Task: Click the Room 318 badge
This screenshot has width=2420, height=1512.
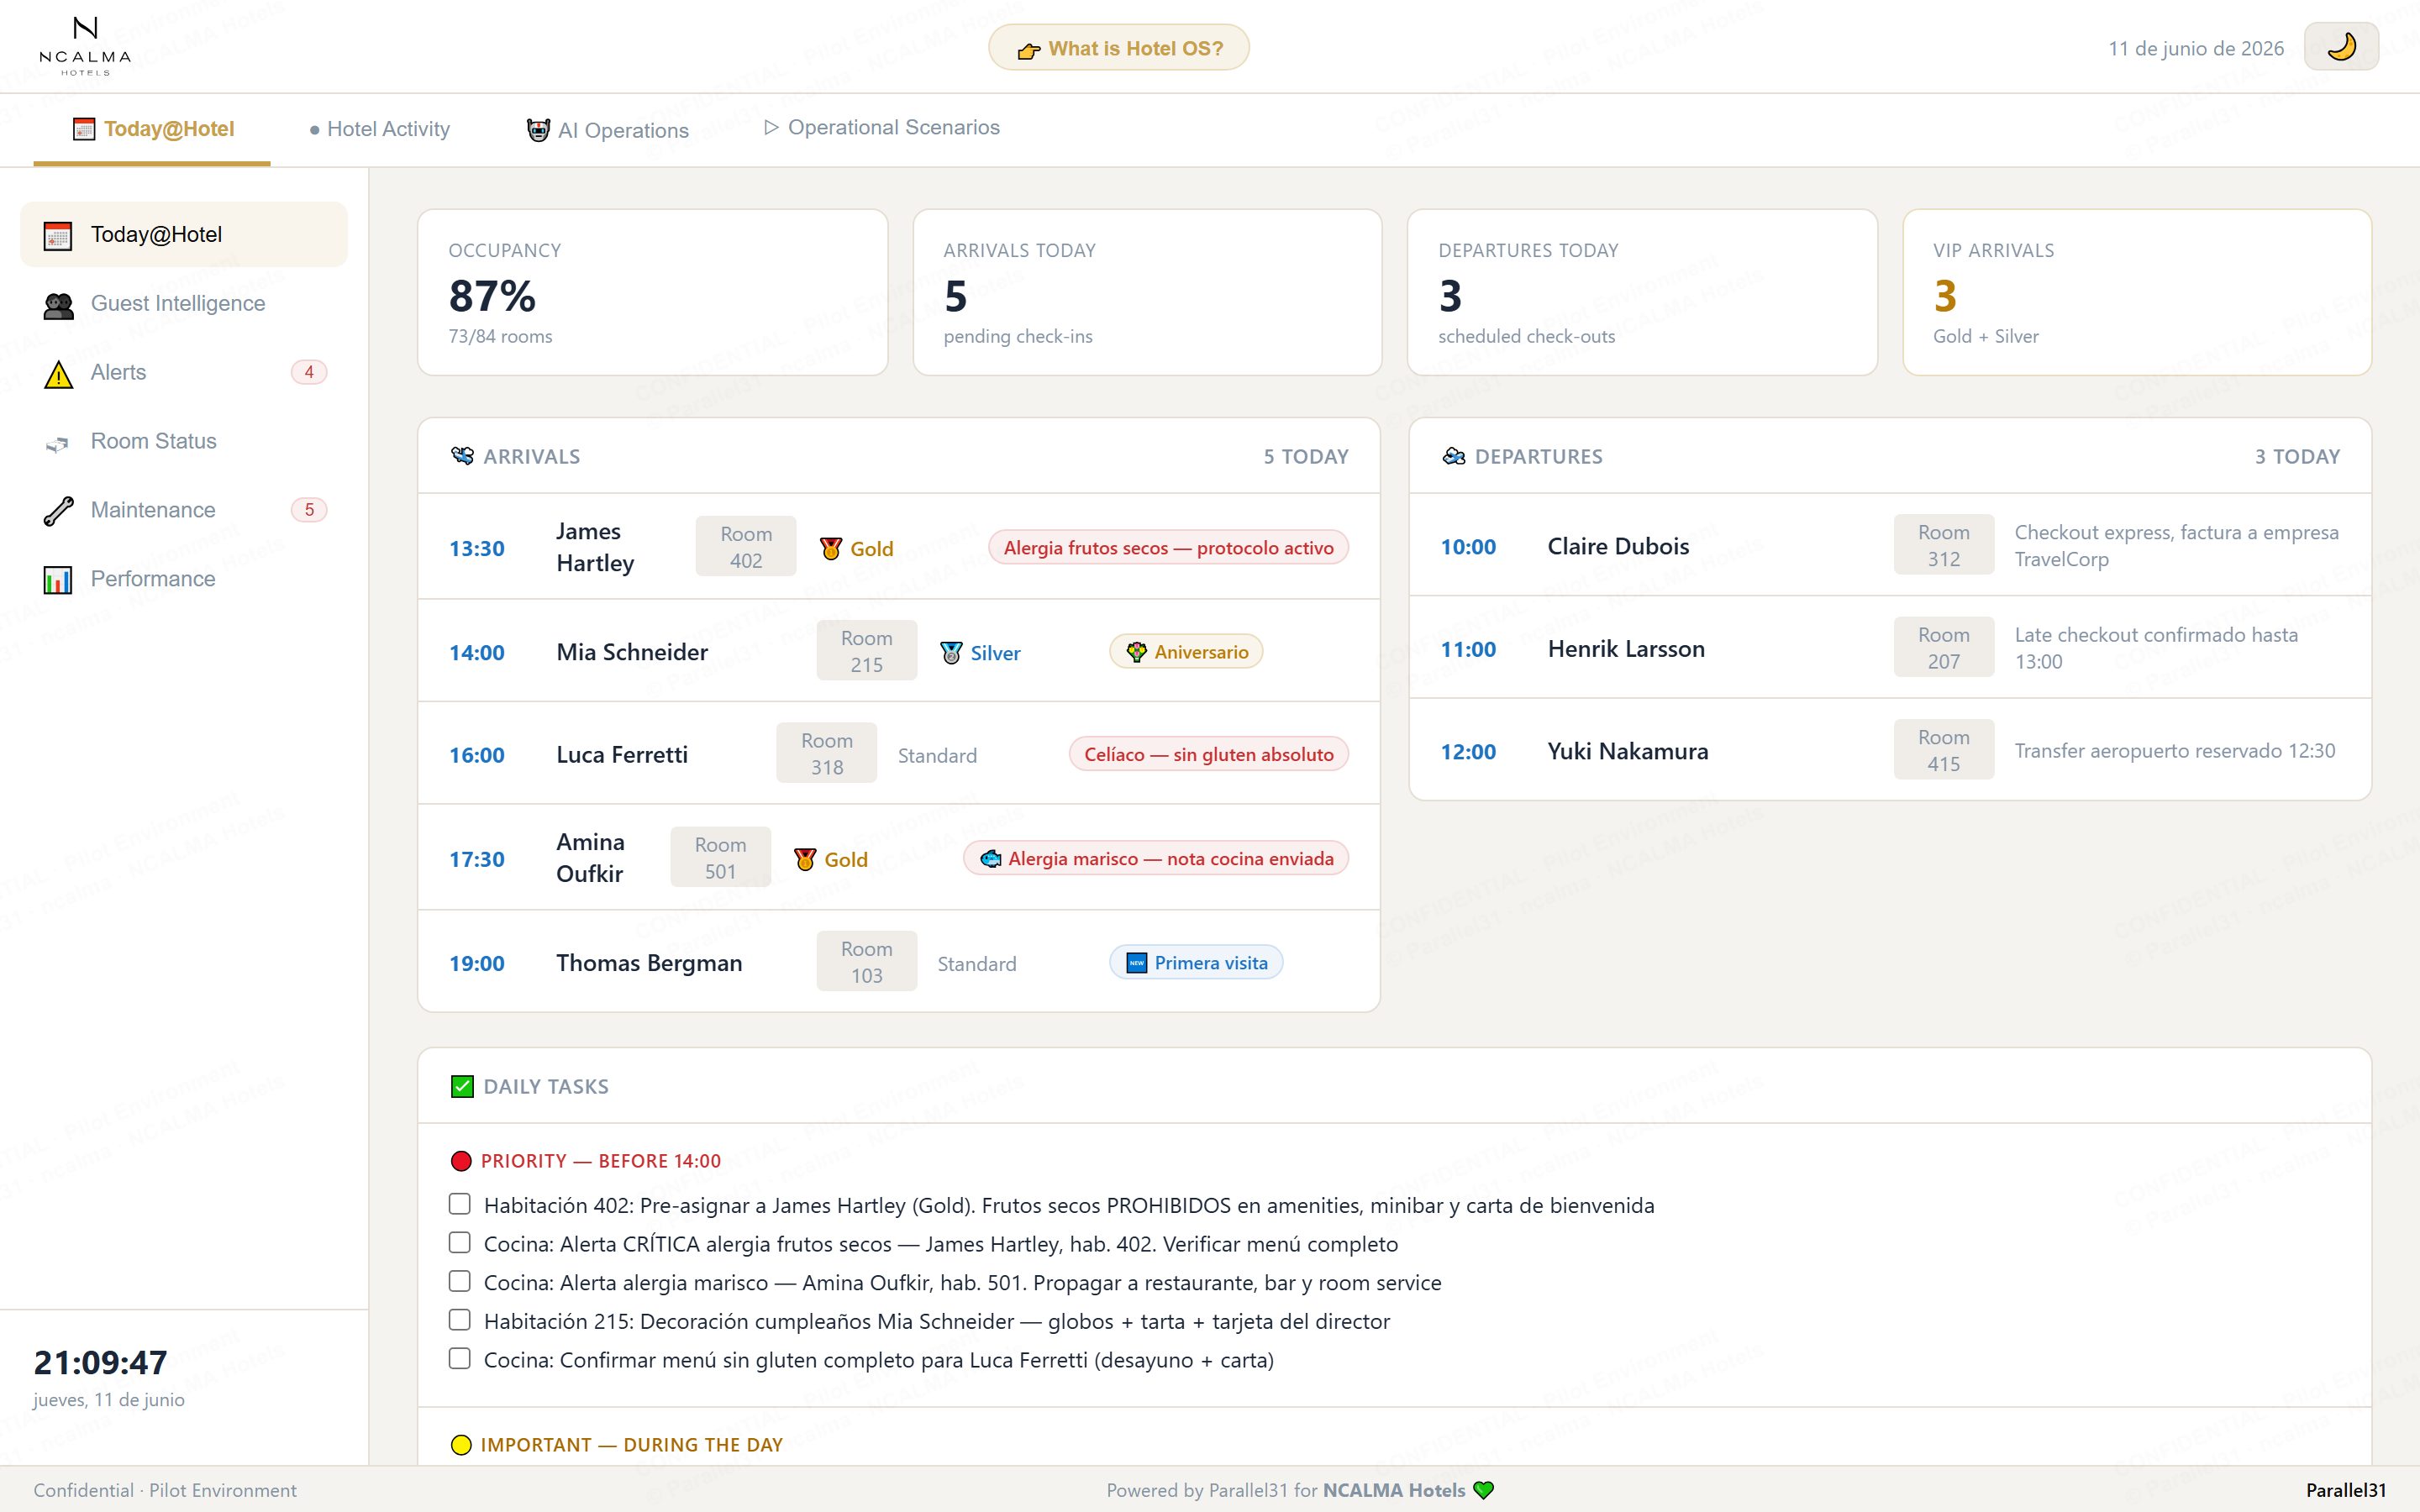Action: pos(826,753)
